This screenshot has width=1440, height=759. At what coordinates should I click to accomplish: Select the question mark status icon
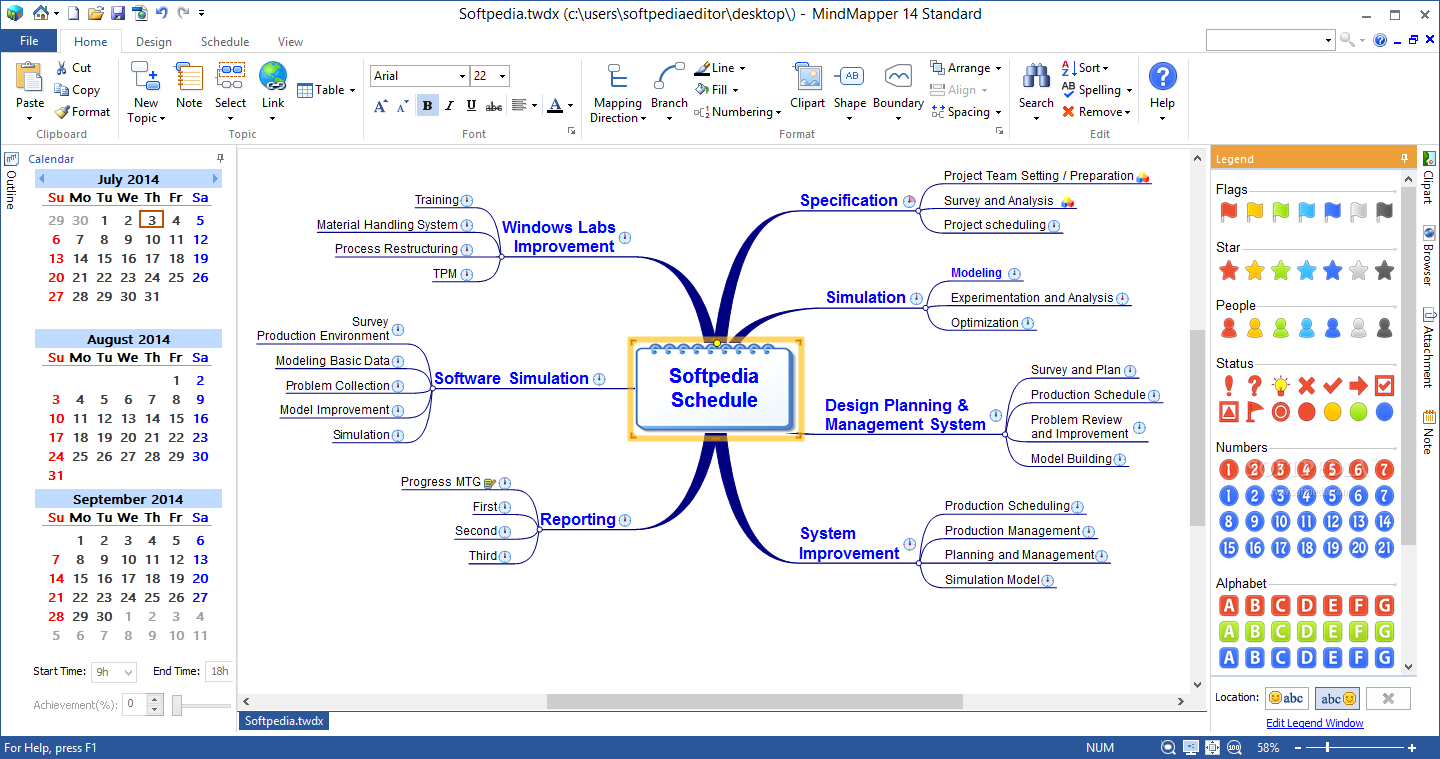[x=1254, y=386]
